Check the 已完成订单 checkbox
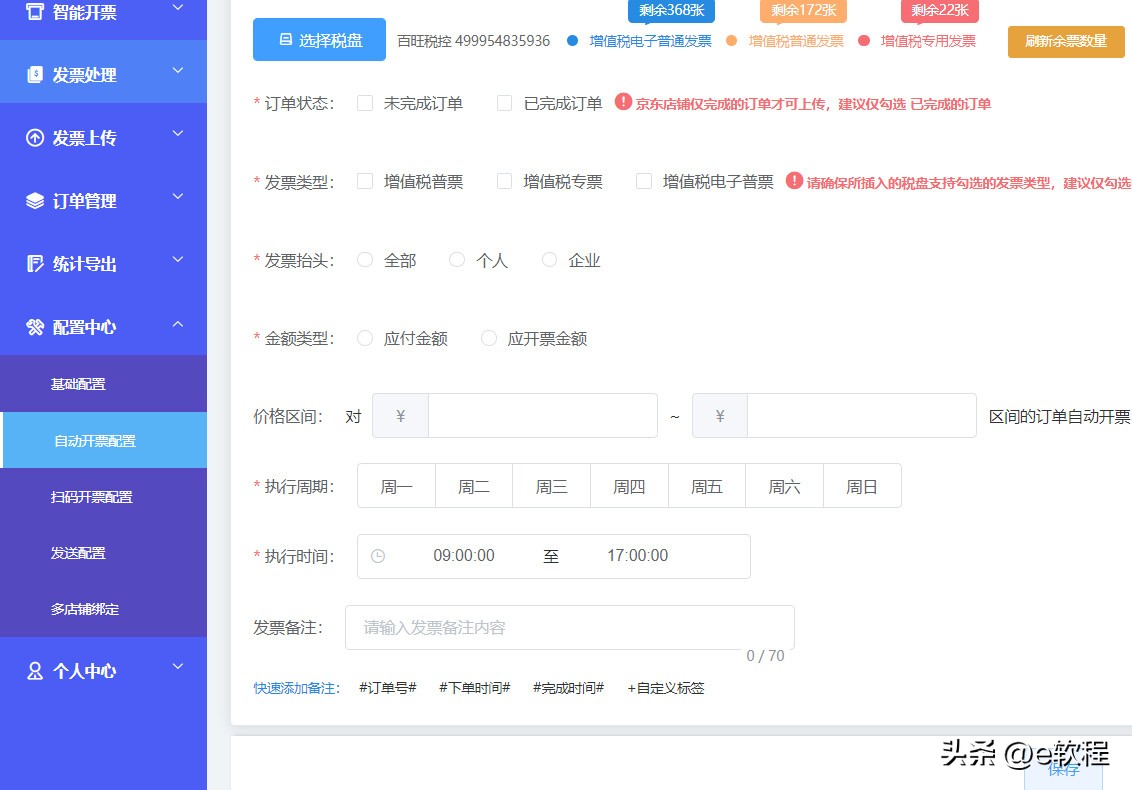1132x790 pixels. [504, 103]
